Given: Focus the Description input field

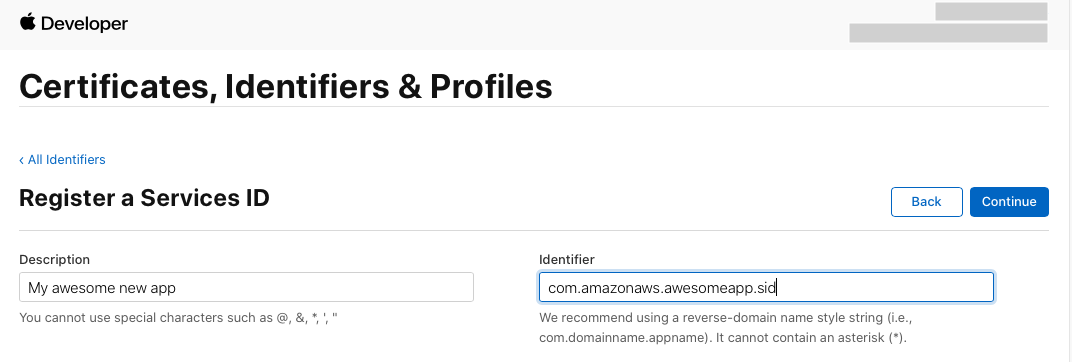Looking at the screenshot, I should pyautogui.click(x=246, y=287).
